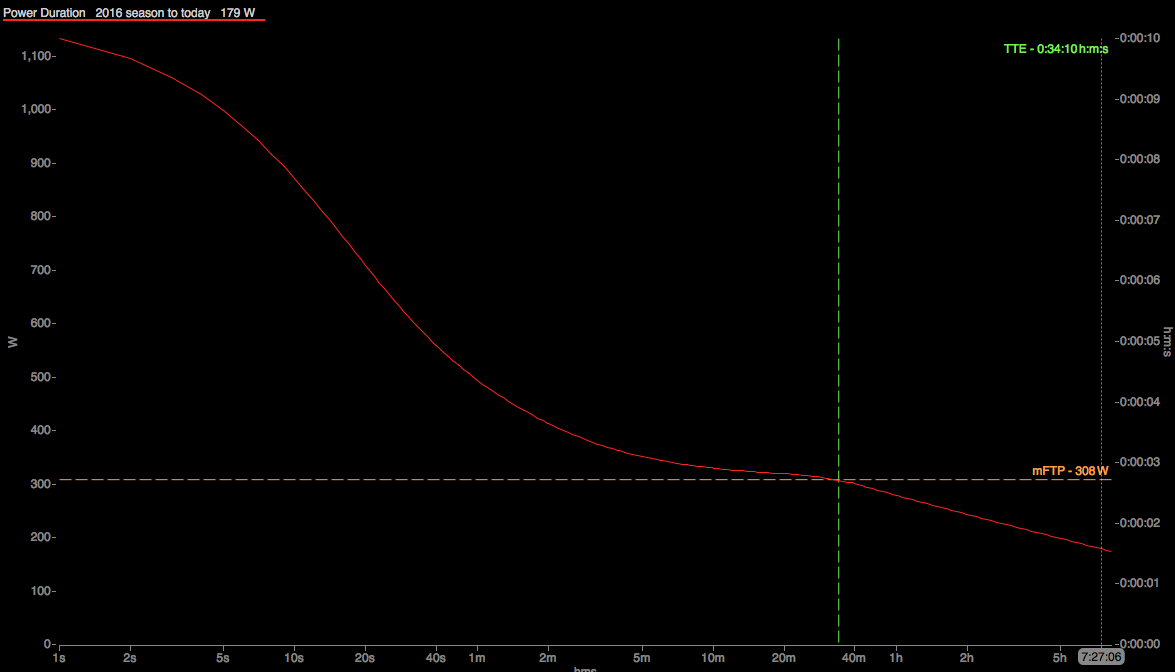Click the 7:27:06 cursor time badge
The image size is (1175, 672).
(1101, 657)
